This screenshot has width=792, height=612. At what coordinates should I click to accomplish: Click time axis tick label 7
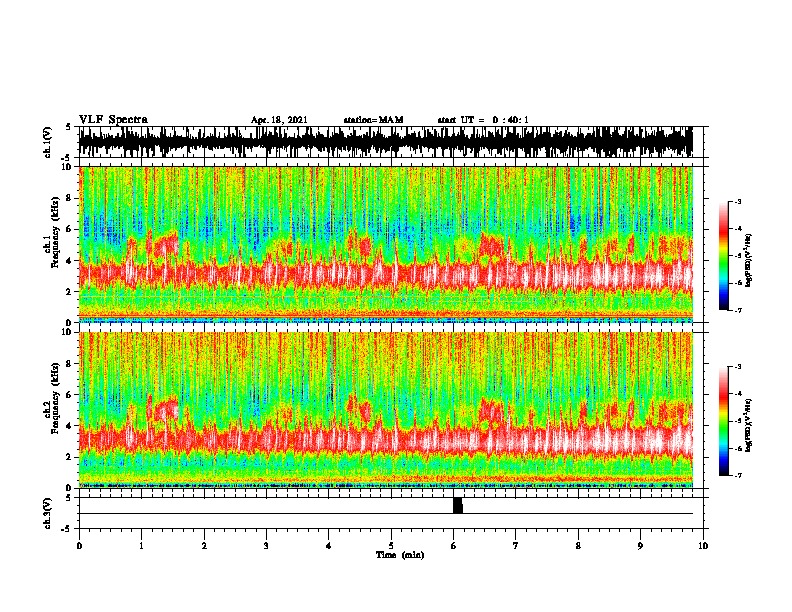click(x=516, y=546)
